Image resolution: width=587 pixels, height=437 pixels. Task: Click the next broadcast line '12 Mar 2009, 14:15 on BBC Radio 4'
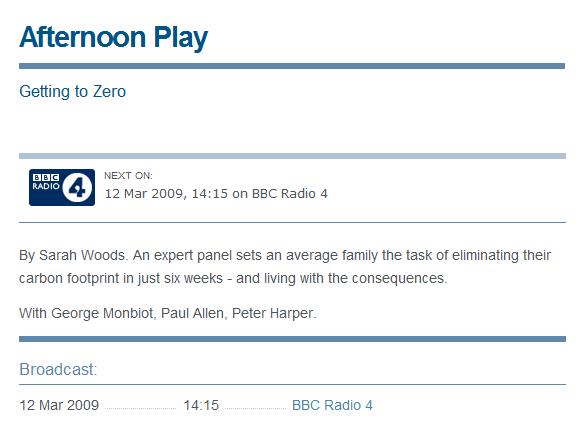(216, 194)
